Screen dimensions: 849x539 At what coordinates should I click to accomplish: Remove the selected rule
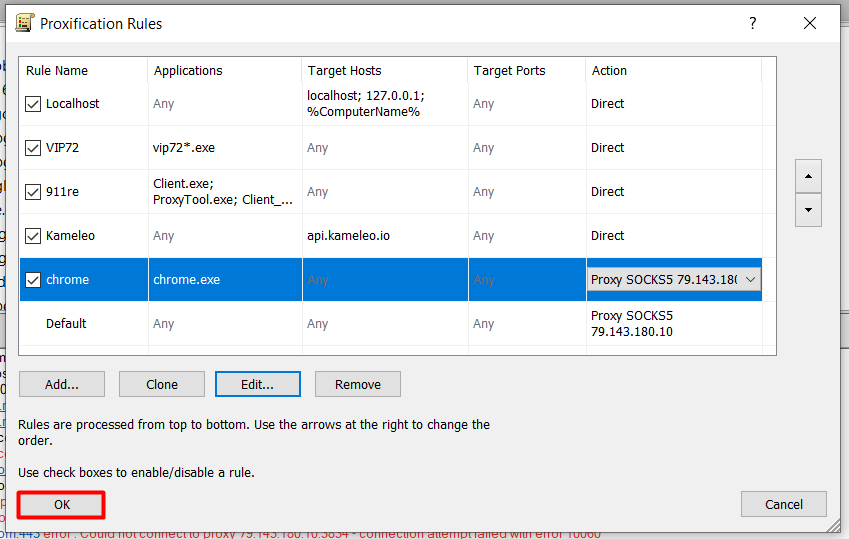358,384
